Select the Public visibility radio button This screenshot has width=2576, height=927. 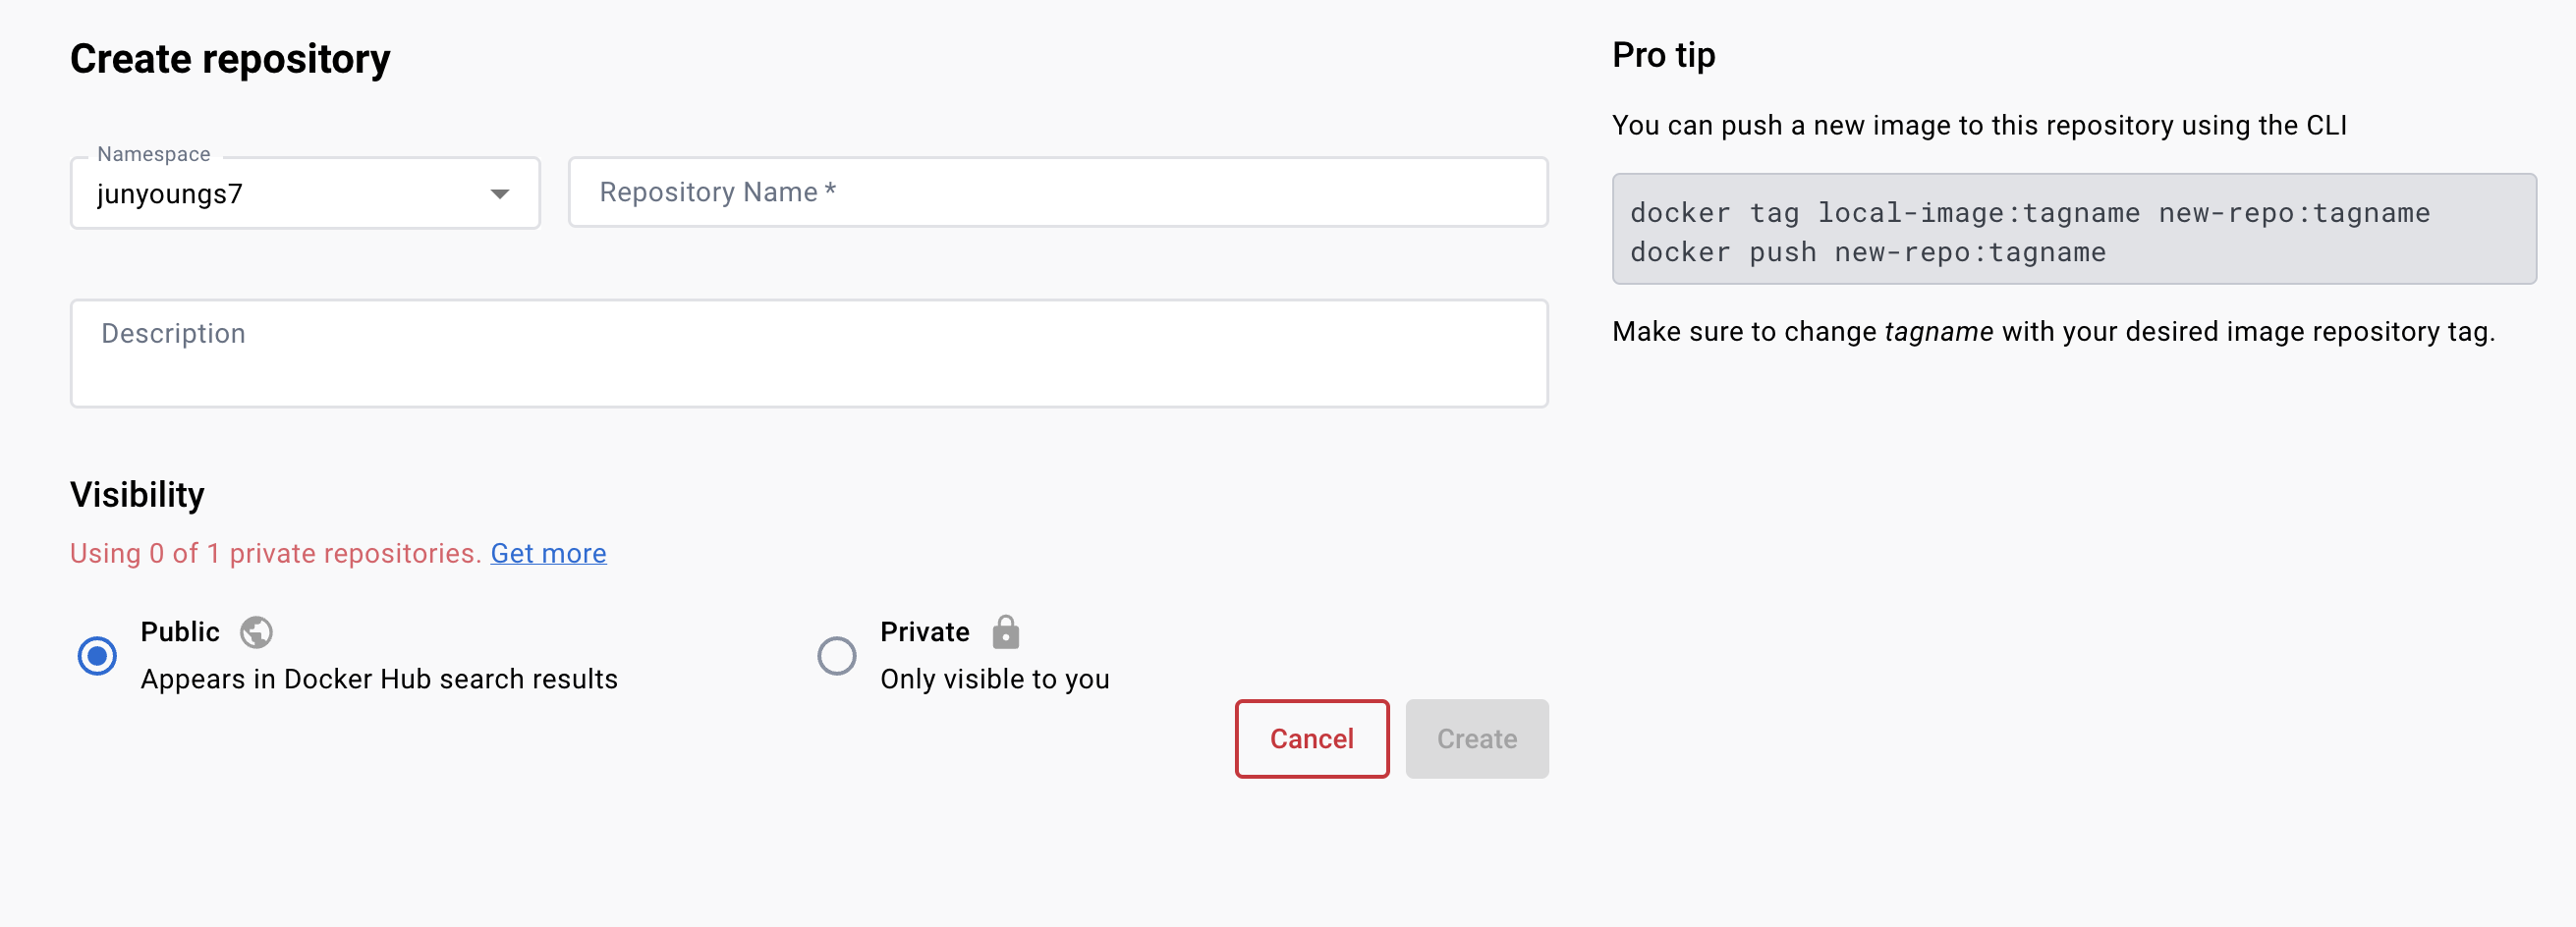click(x=97, y=656)
